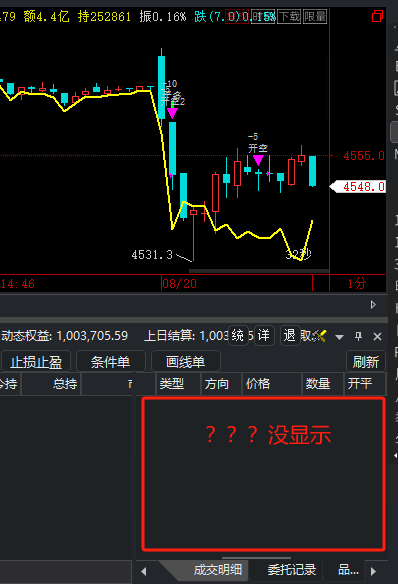Click the left tab-scroll arrow at the bottom
The width and height of the screenshot is (398, 584).
[144, 571]
